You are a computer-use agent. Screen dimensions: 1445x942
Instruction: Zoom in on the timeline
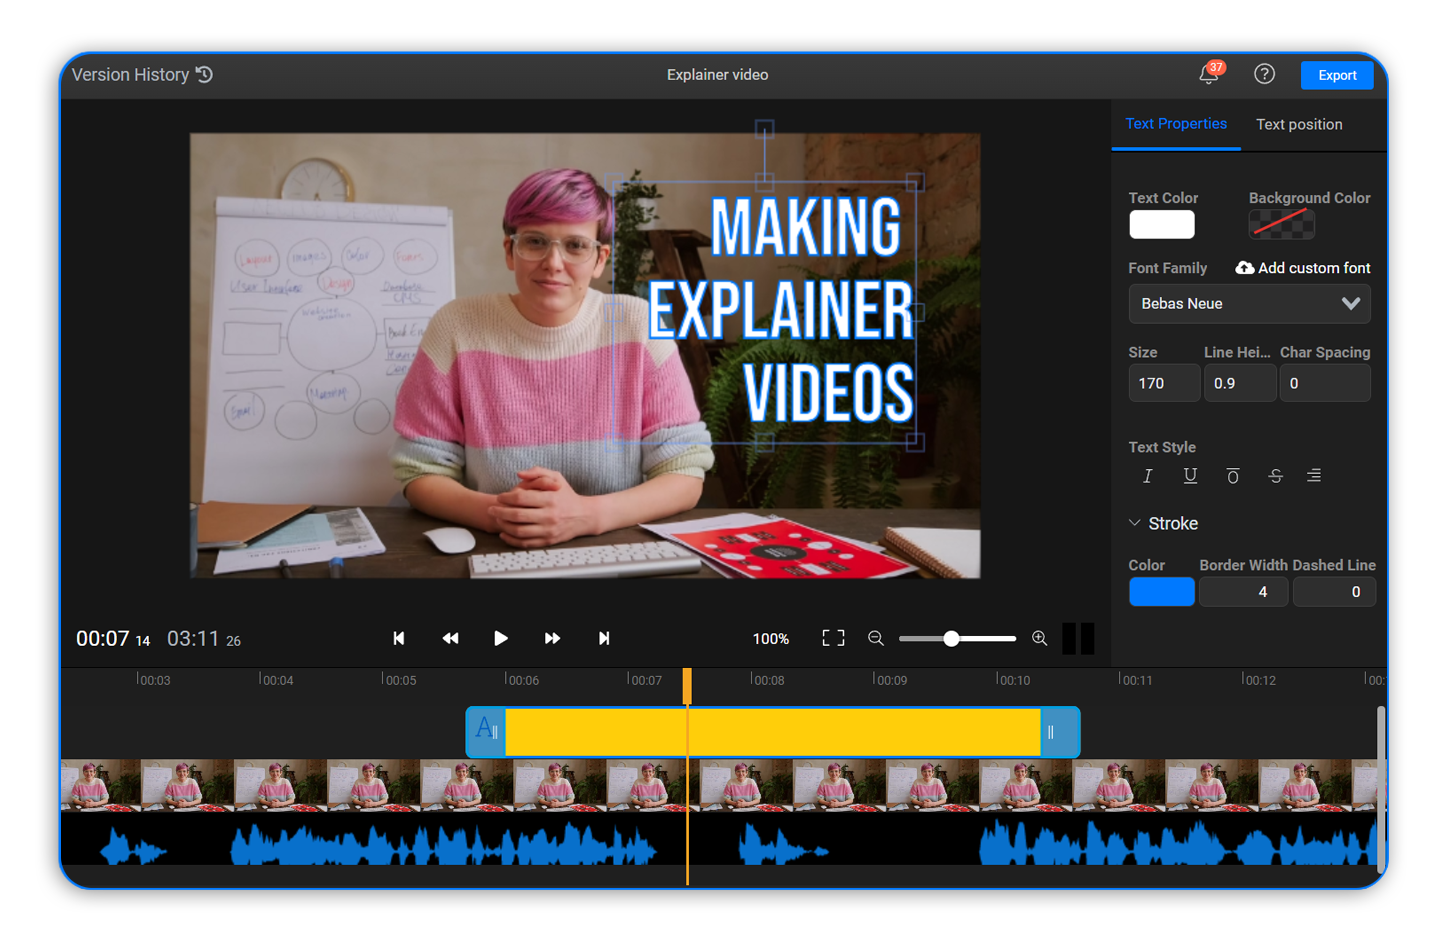pos(1040,638)
